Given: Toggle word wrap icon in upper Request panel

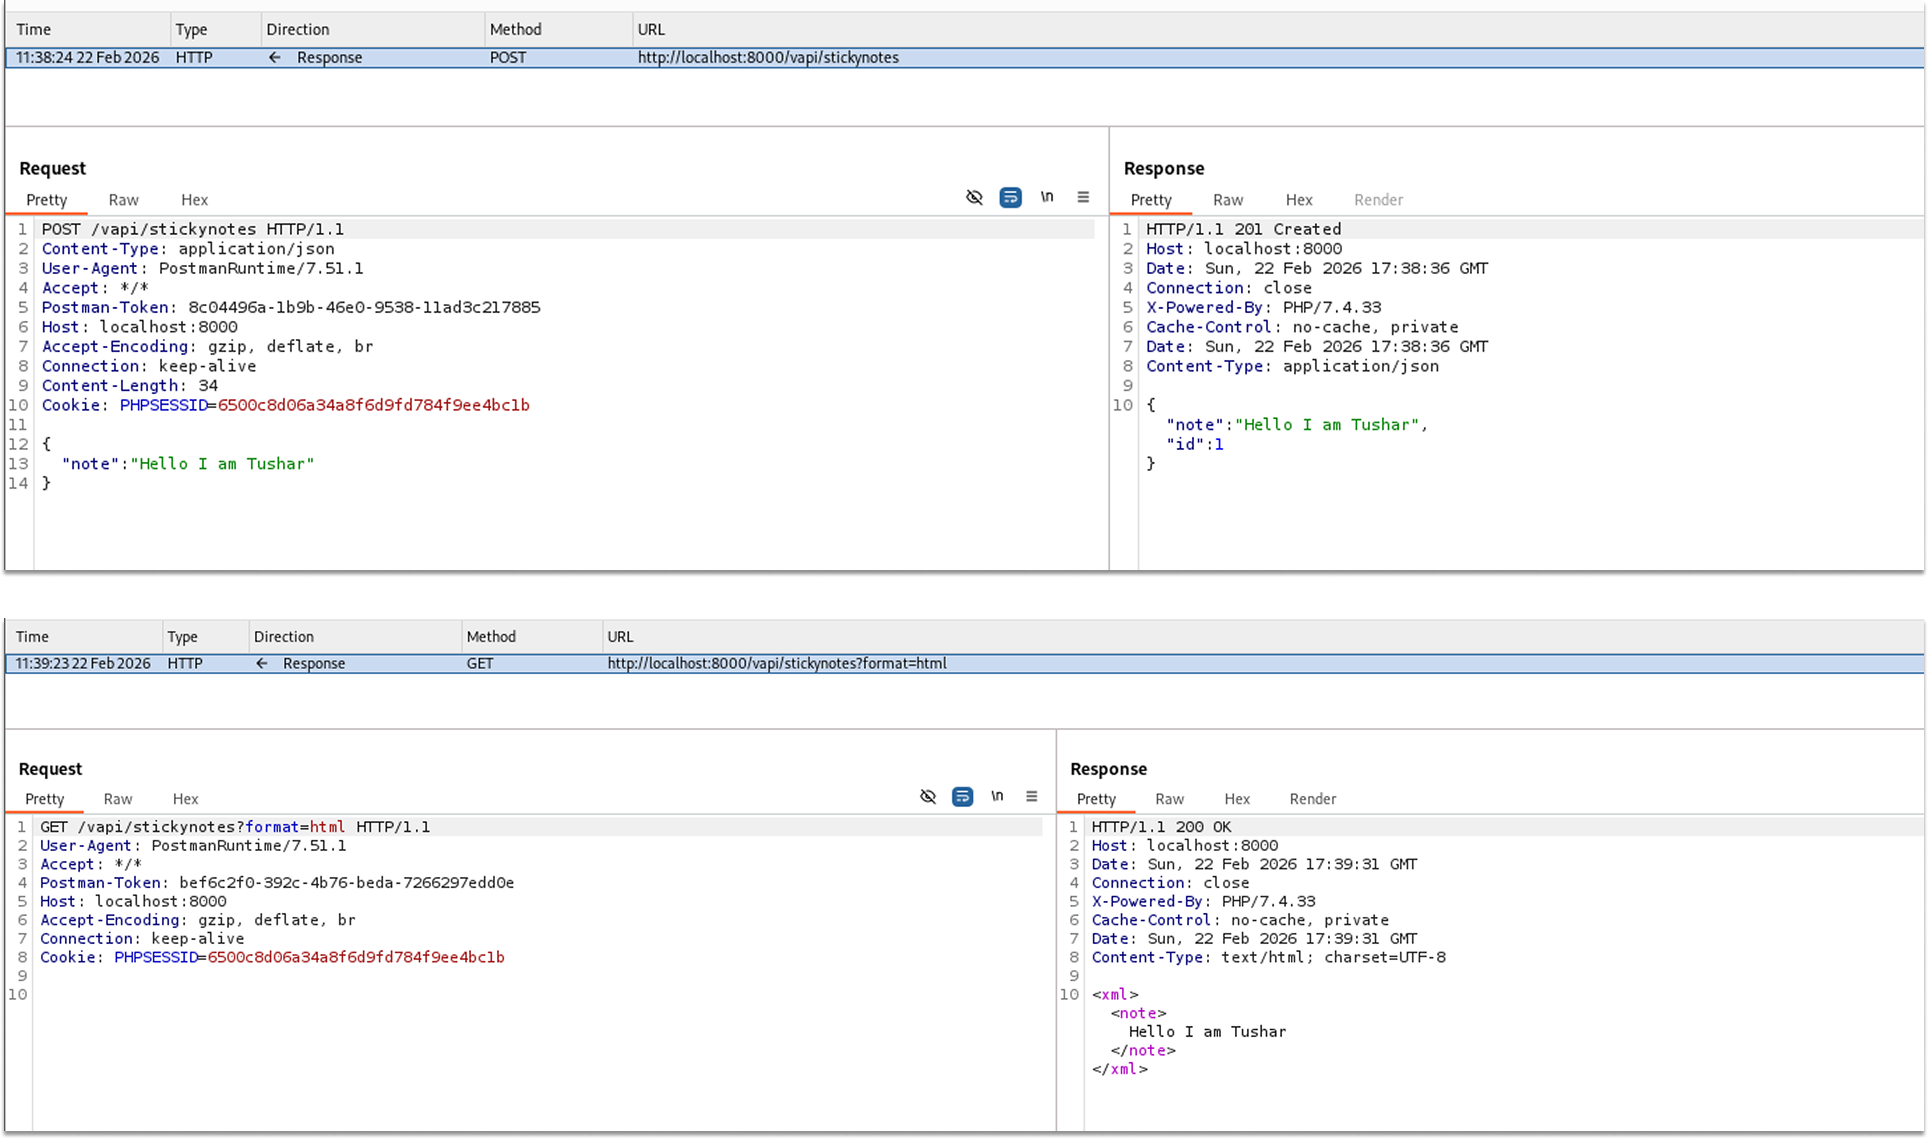Looking at the screenshot, I should pyautogui.click(x=1010, y=197).
